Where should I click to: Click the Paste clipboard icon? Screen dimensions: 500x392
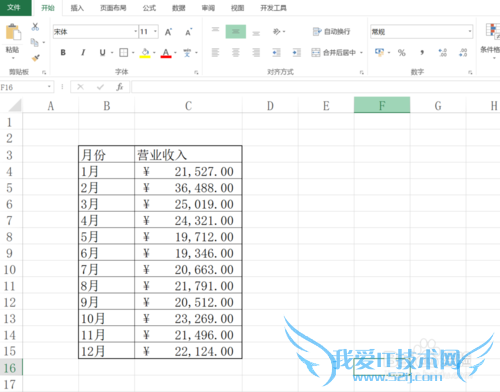tap(13, 32)
